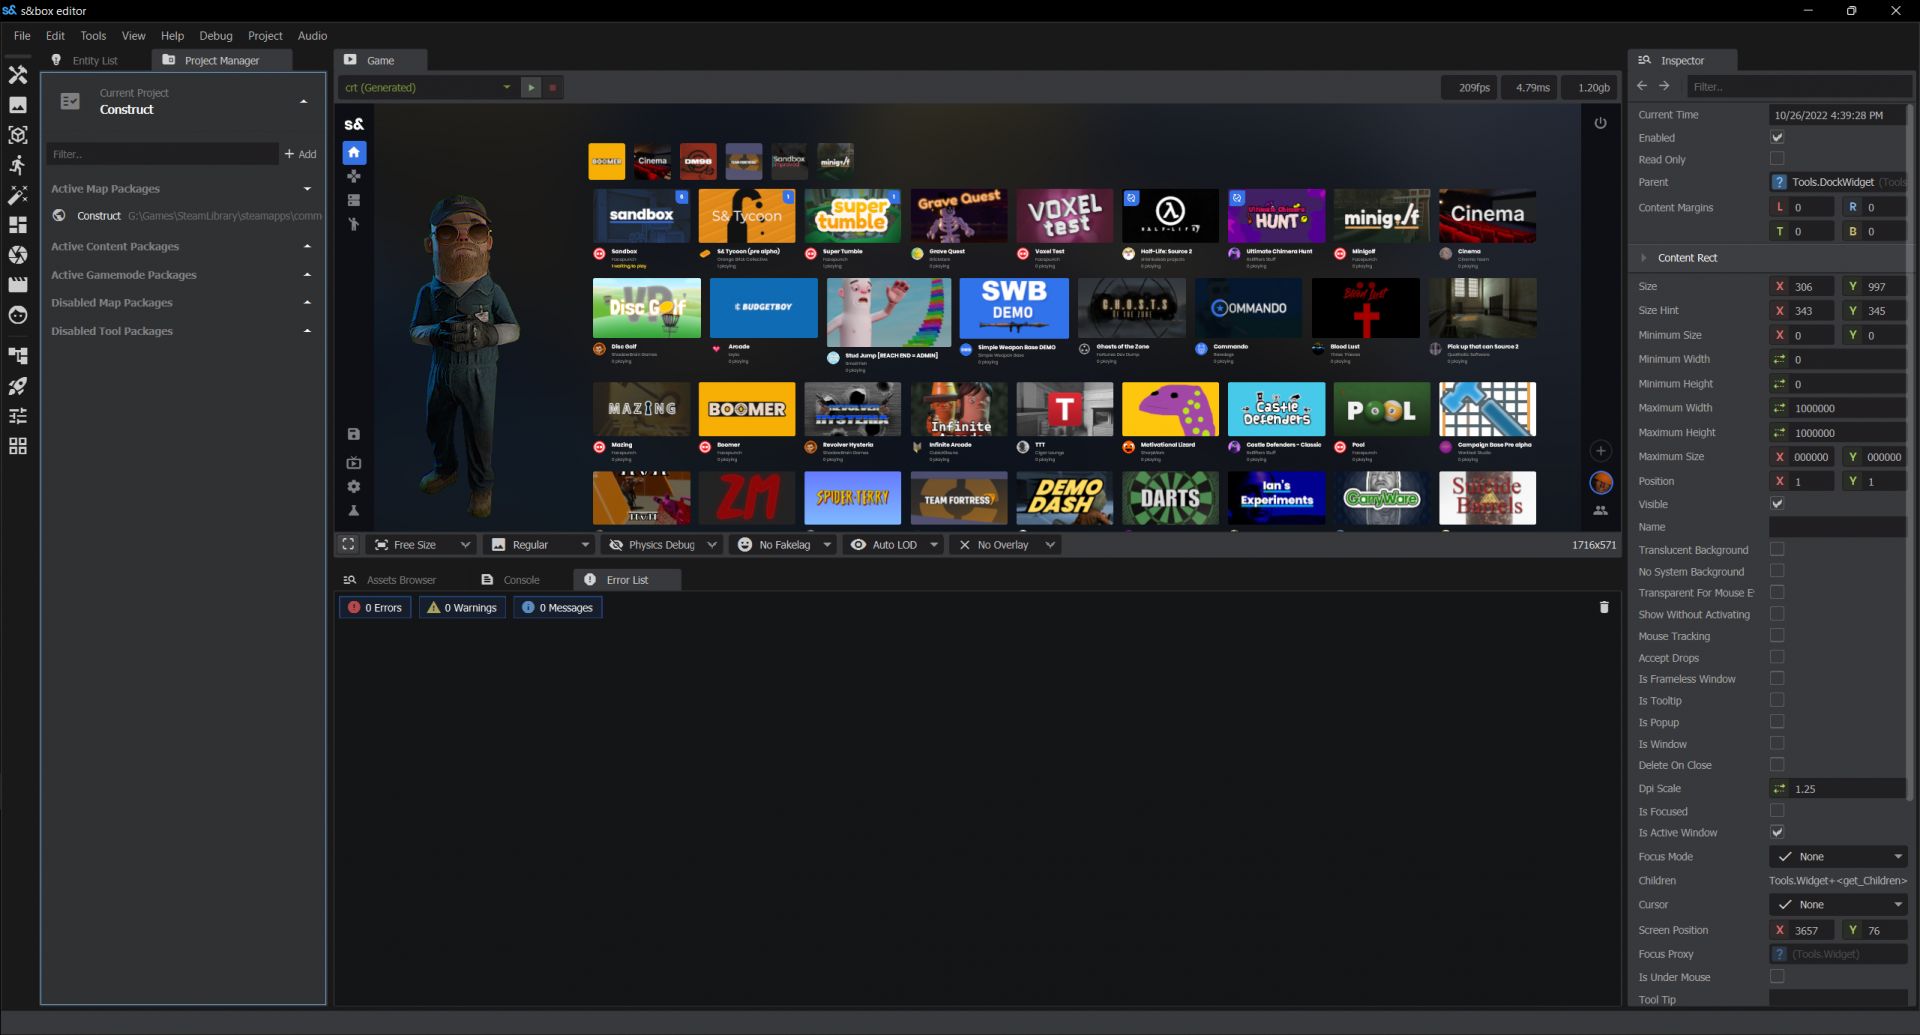Toggle the 0 Messages filter button
This screenshot has height=1035, width=1920.
click(x=558, y=607)
